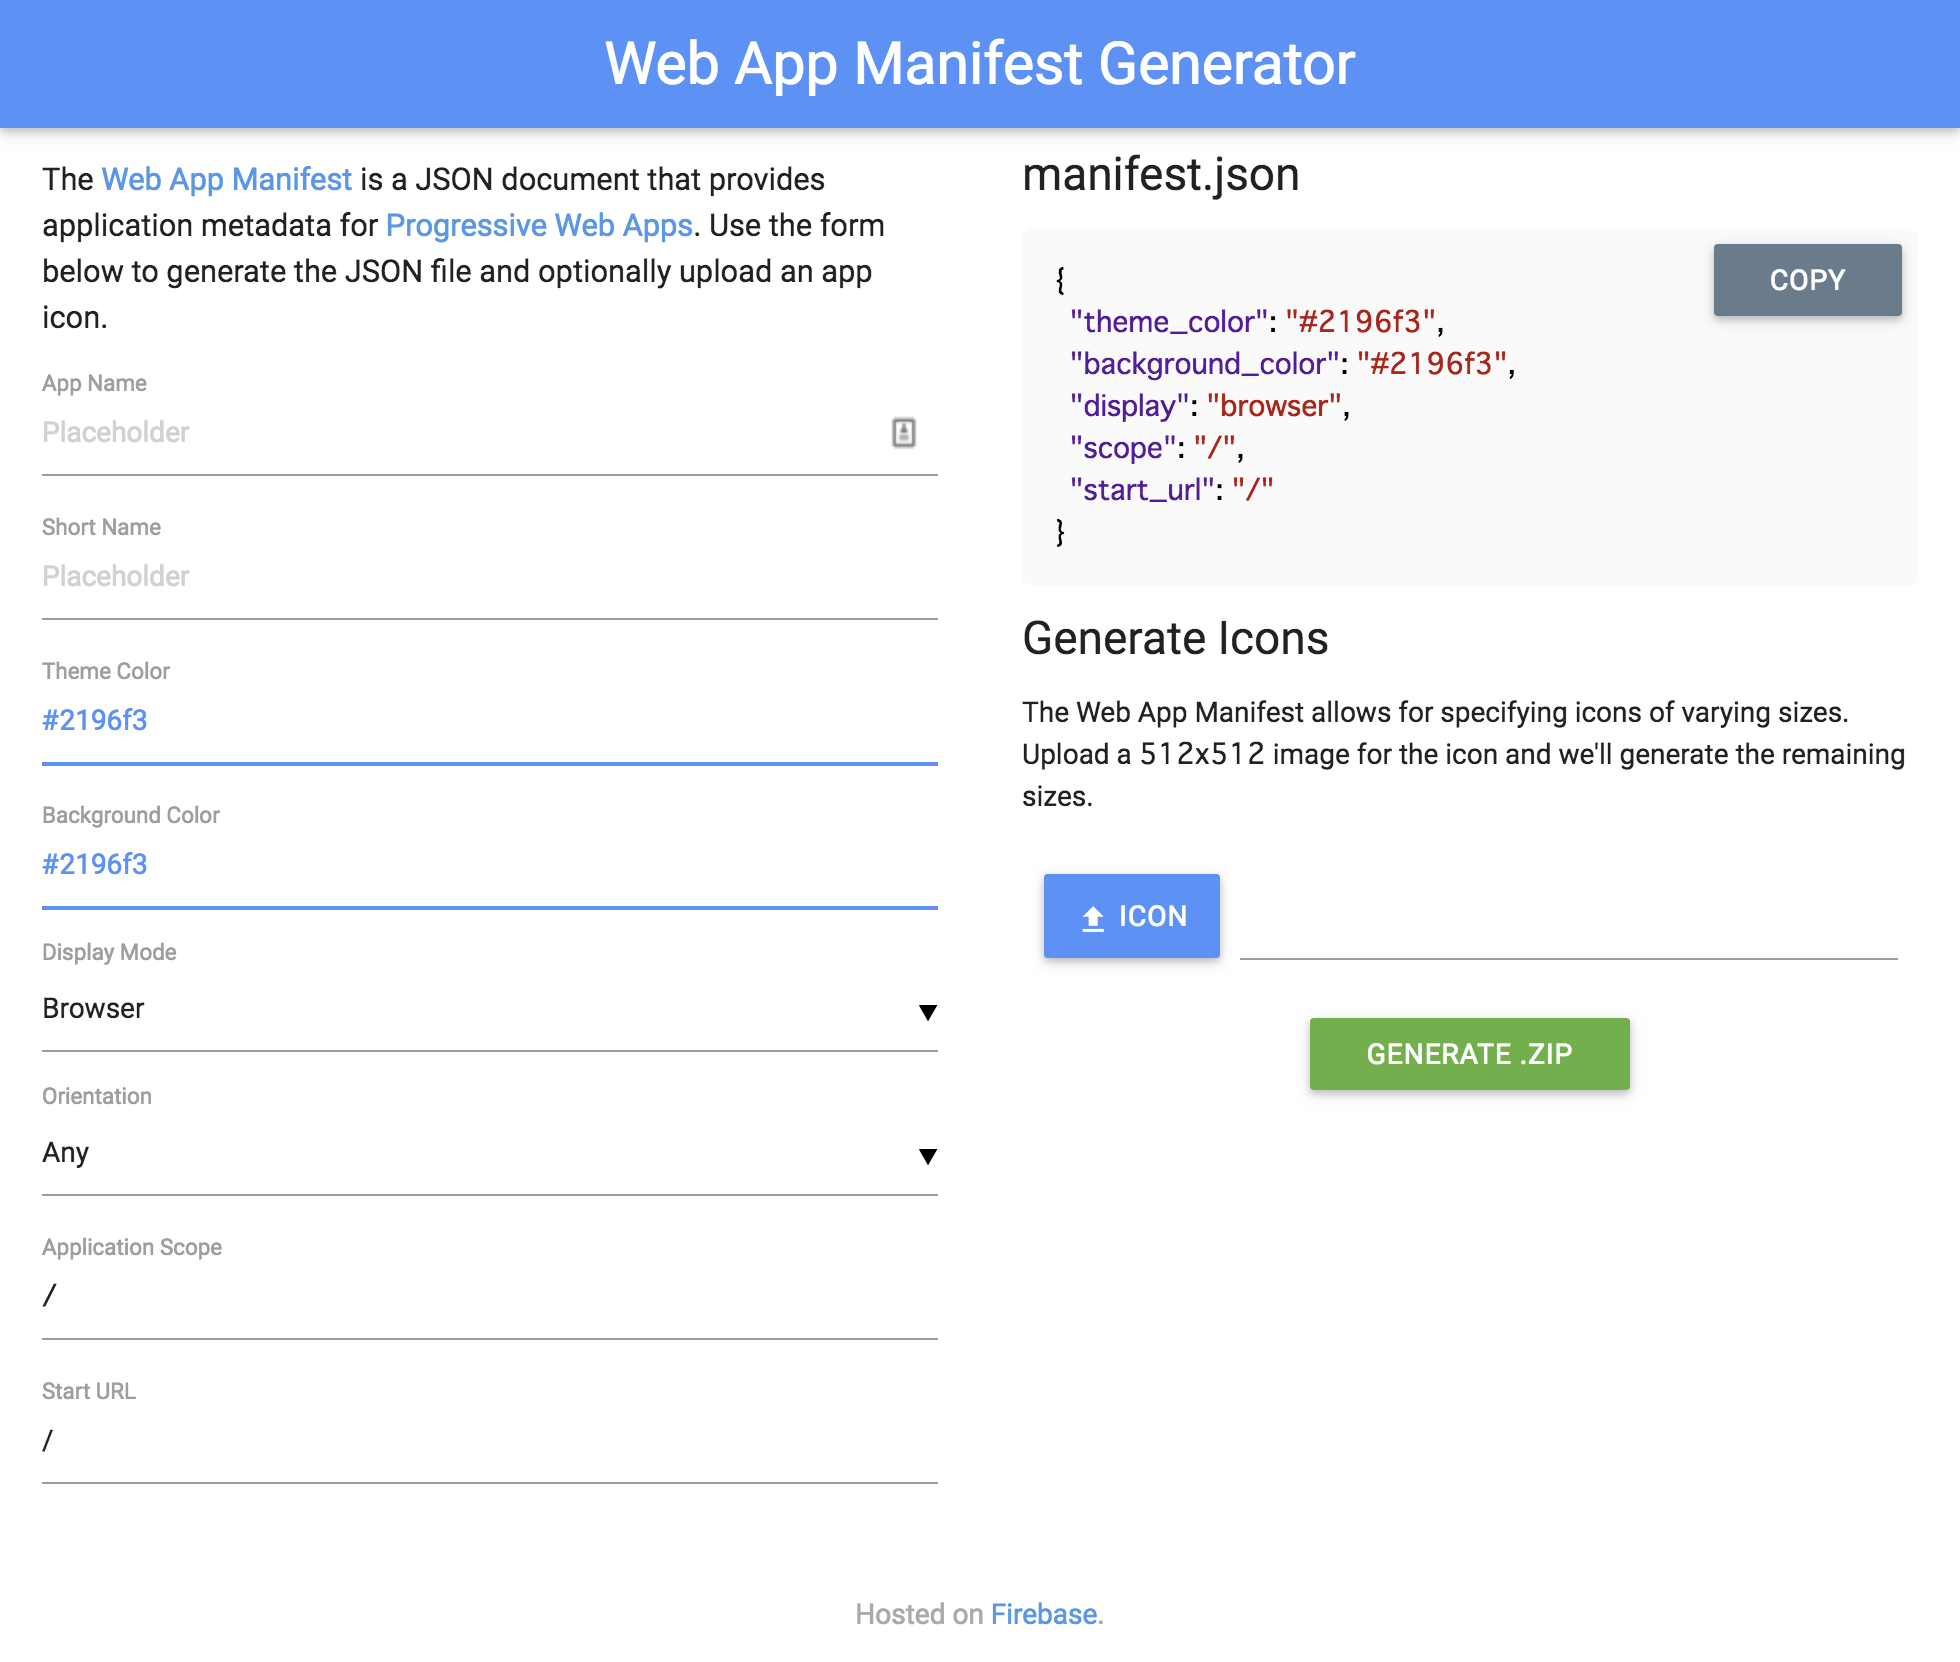Image resolution: width=1960 pixels, height=1662 pixels.
Task: Click the Orientation dropdown caret arrow
Action: tap(928, 1157)
